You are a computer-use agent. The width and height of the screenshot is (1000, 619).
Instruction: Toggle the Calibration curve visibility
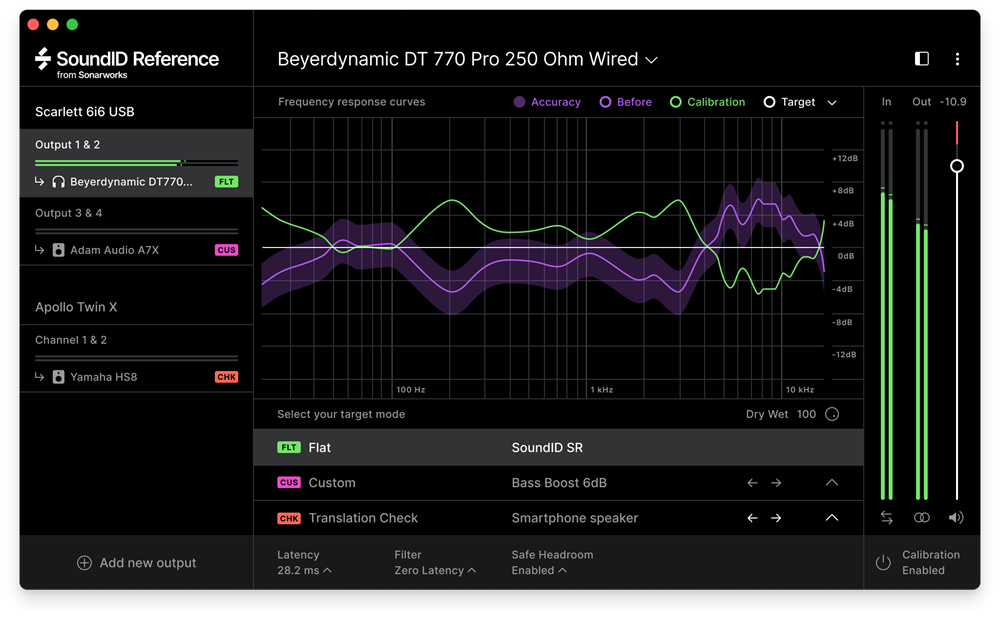(x=707, y=102)
